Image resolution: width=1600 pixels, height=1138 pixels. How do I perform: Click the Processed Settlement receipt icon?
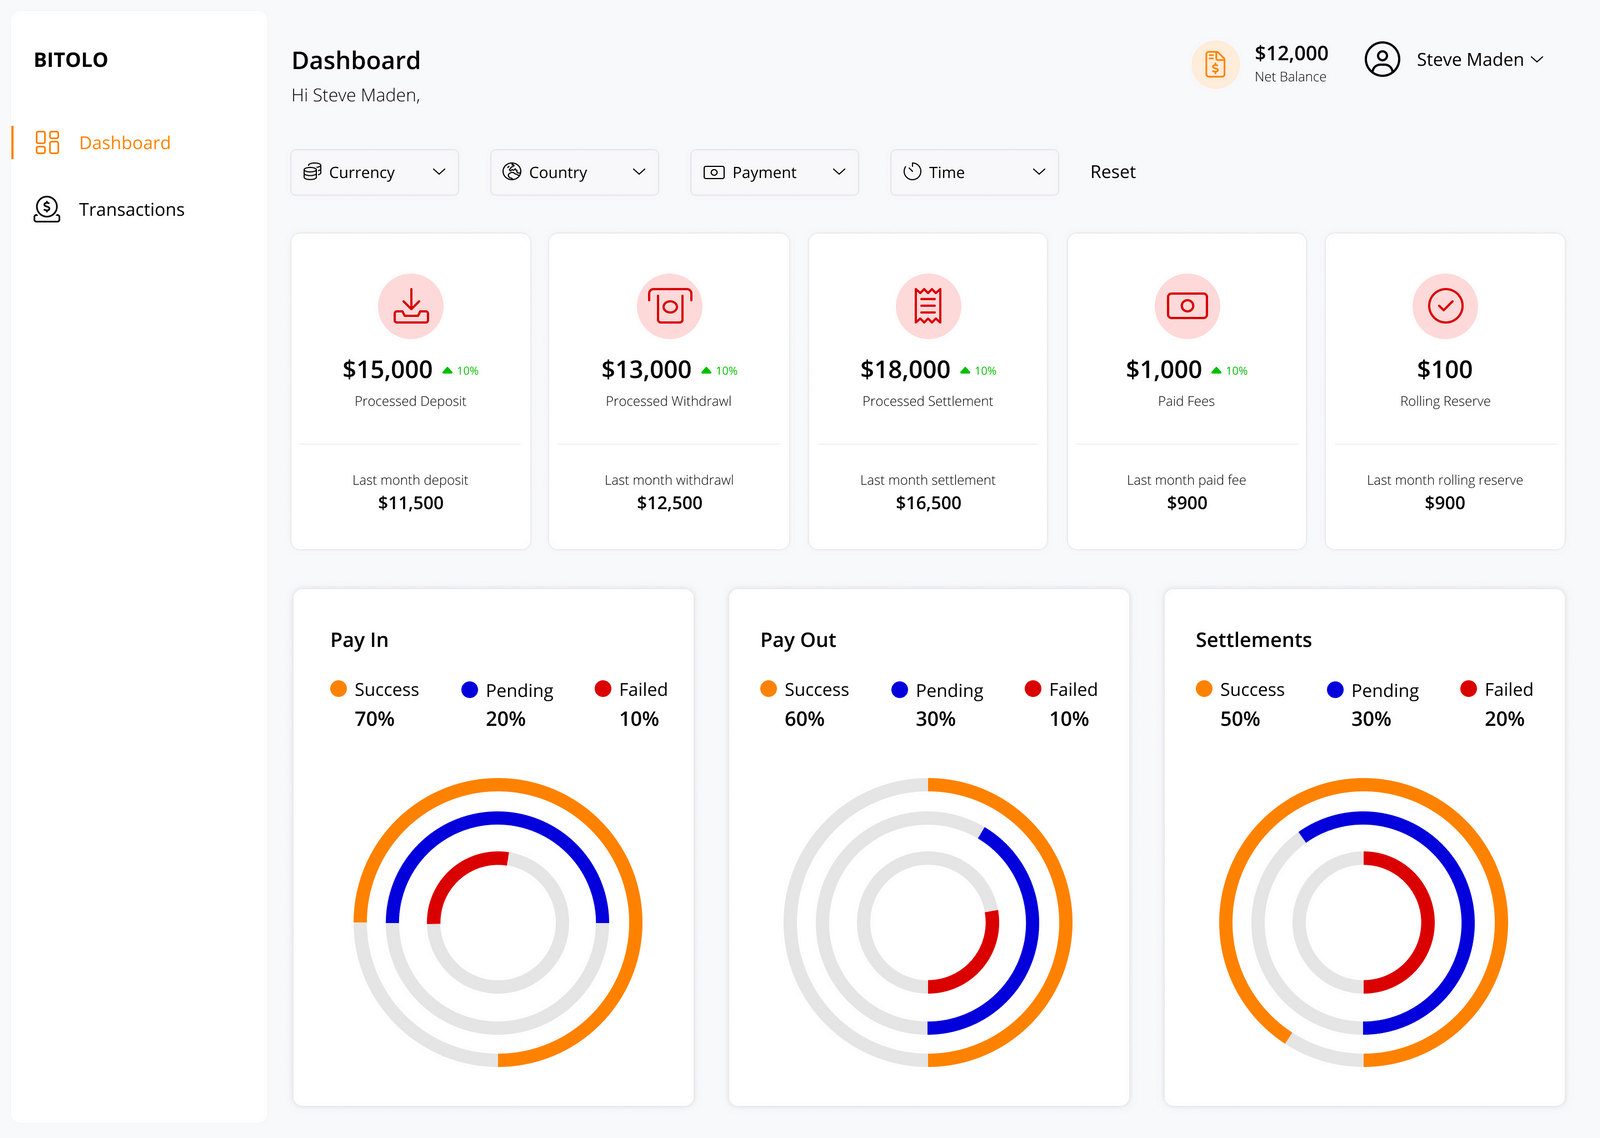tap(927, 306)
